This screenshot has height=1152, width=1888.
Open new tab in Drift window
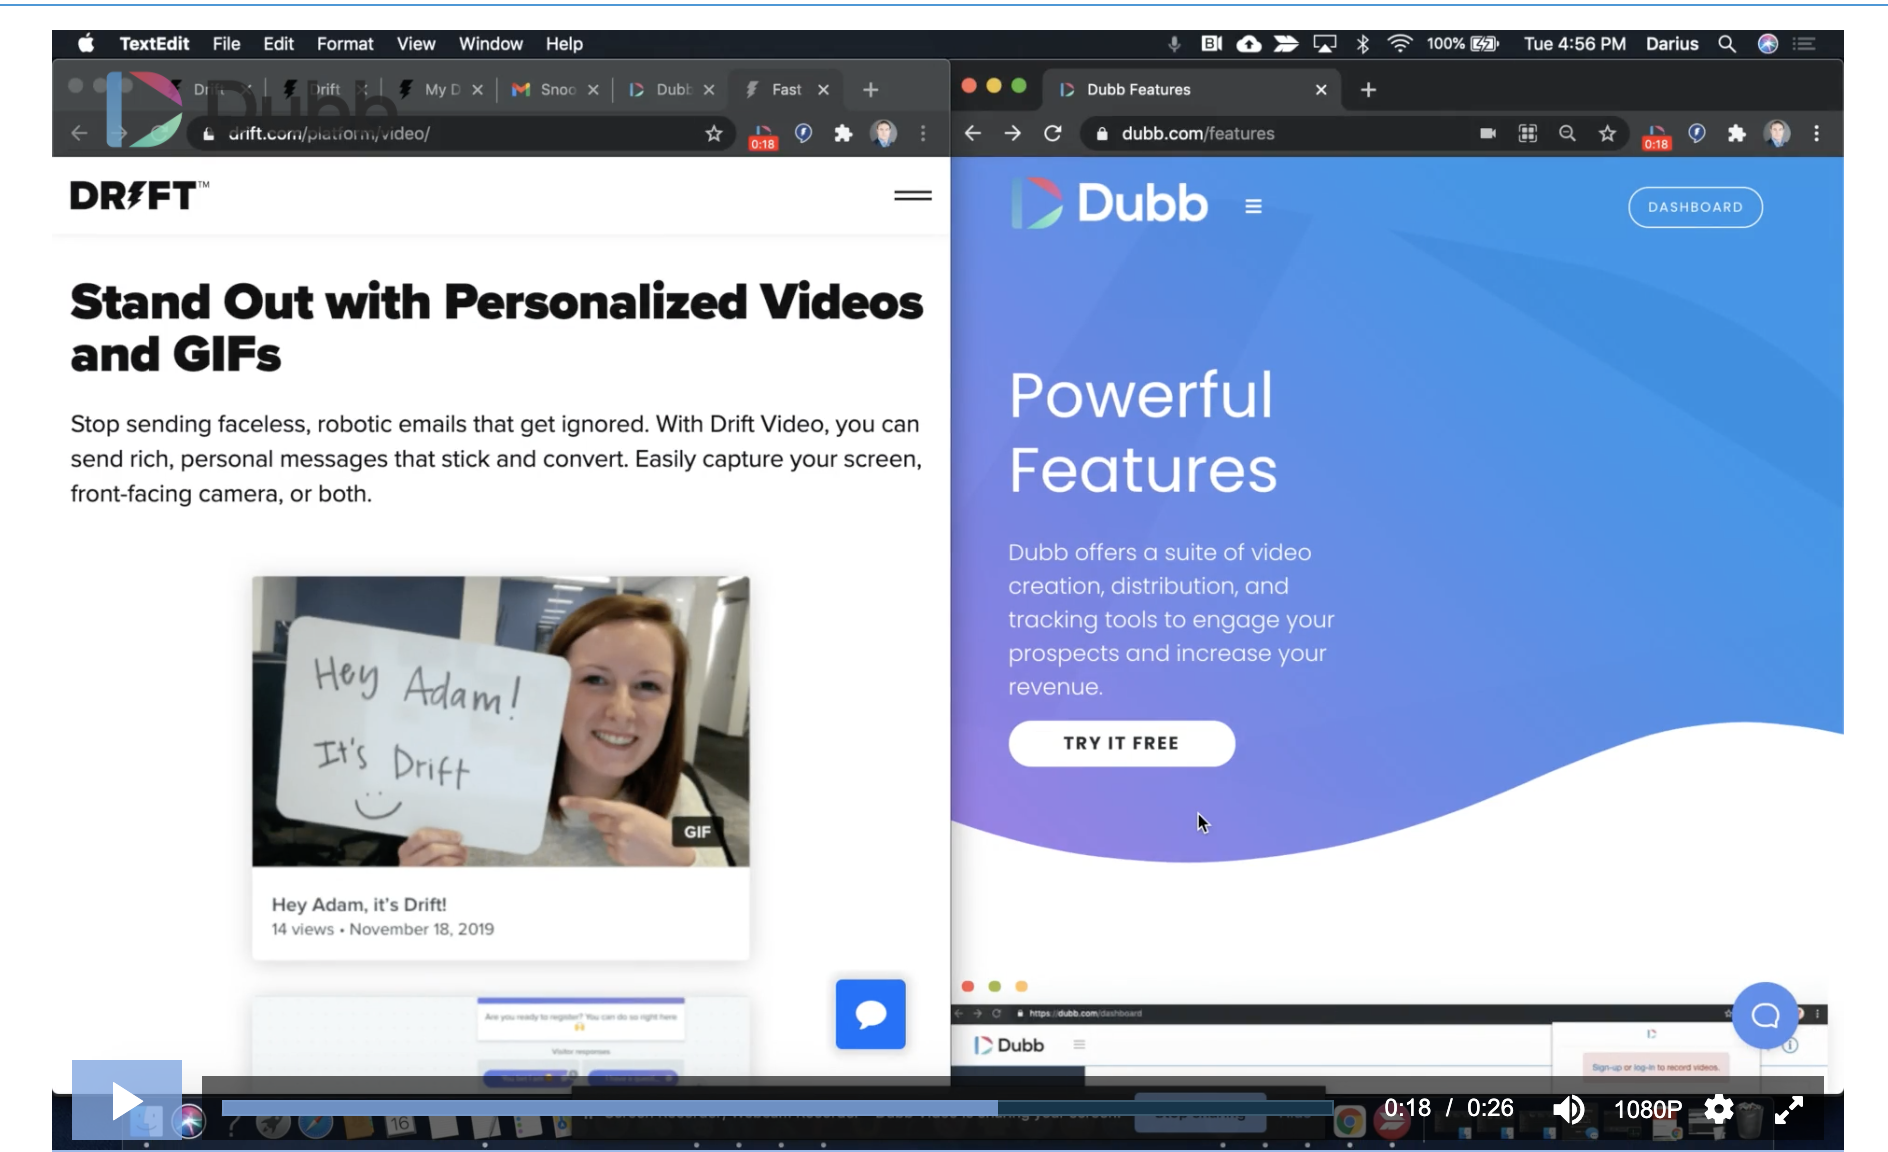point(870,89)
